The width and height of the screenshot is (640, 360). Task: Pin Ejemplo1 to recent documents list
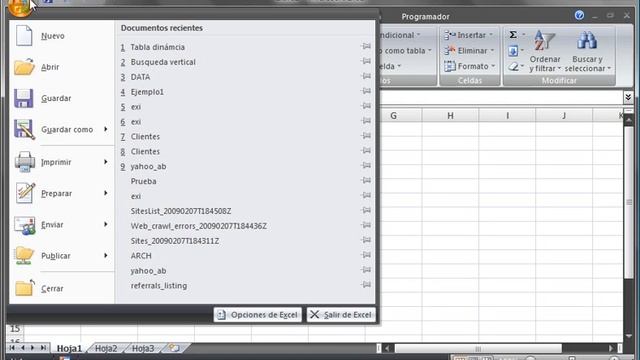click(366, 91)
